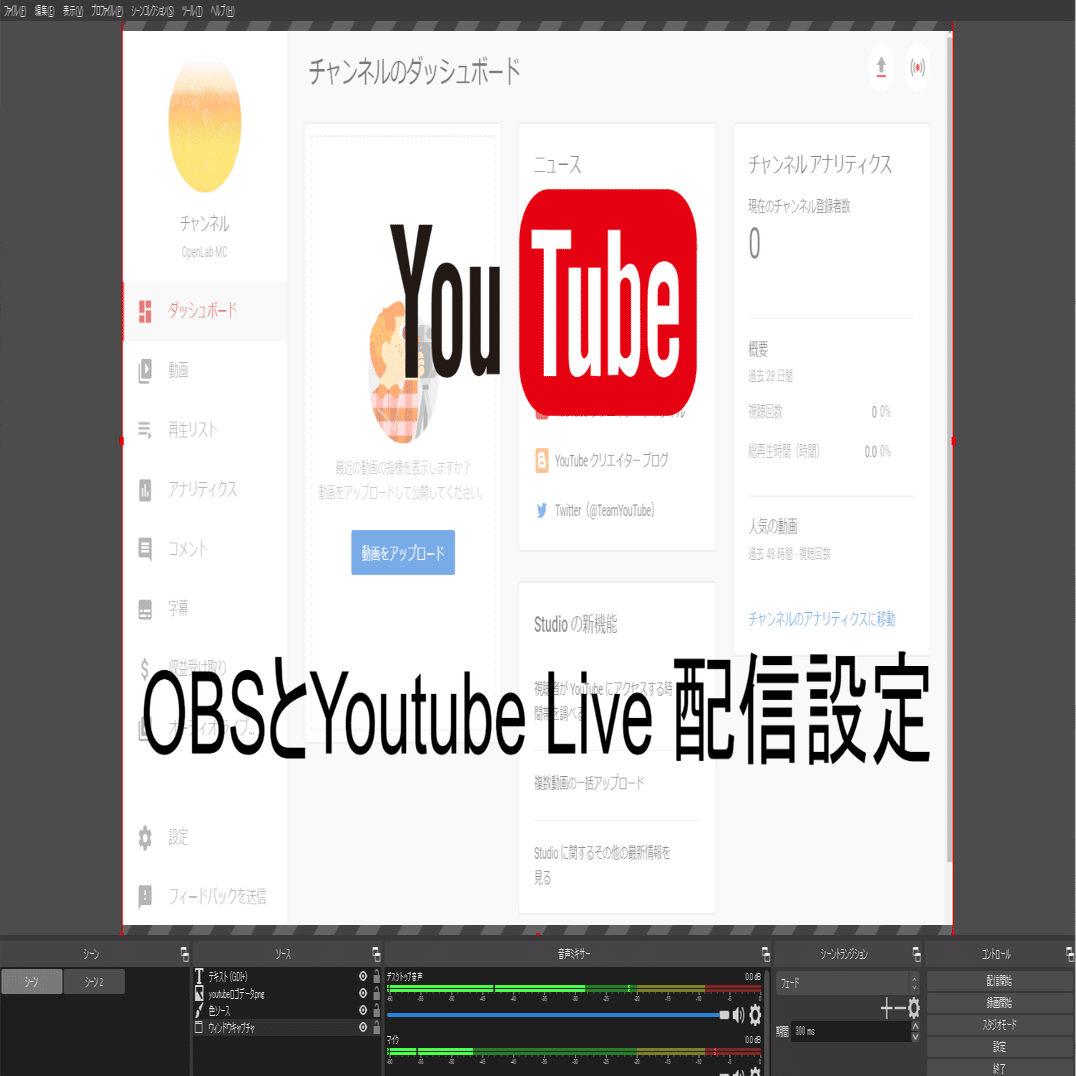Undock the シーントランジション panel with float icon
This screenshot has width=1076, height=1076.
click(916, 954)
